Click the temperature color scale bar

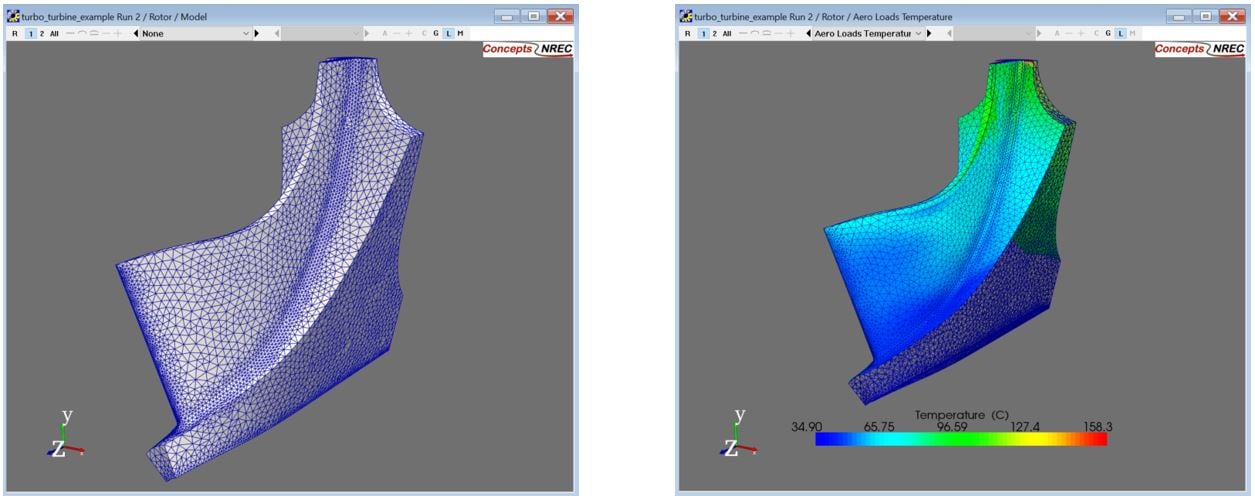960,439
